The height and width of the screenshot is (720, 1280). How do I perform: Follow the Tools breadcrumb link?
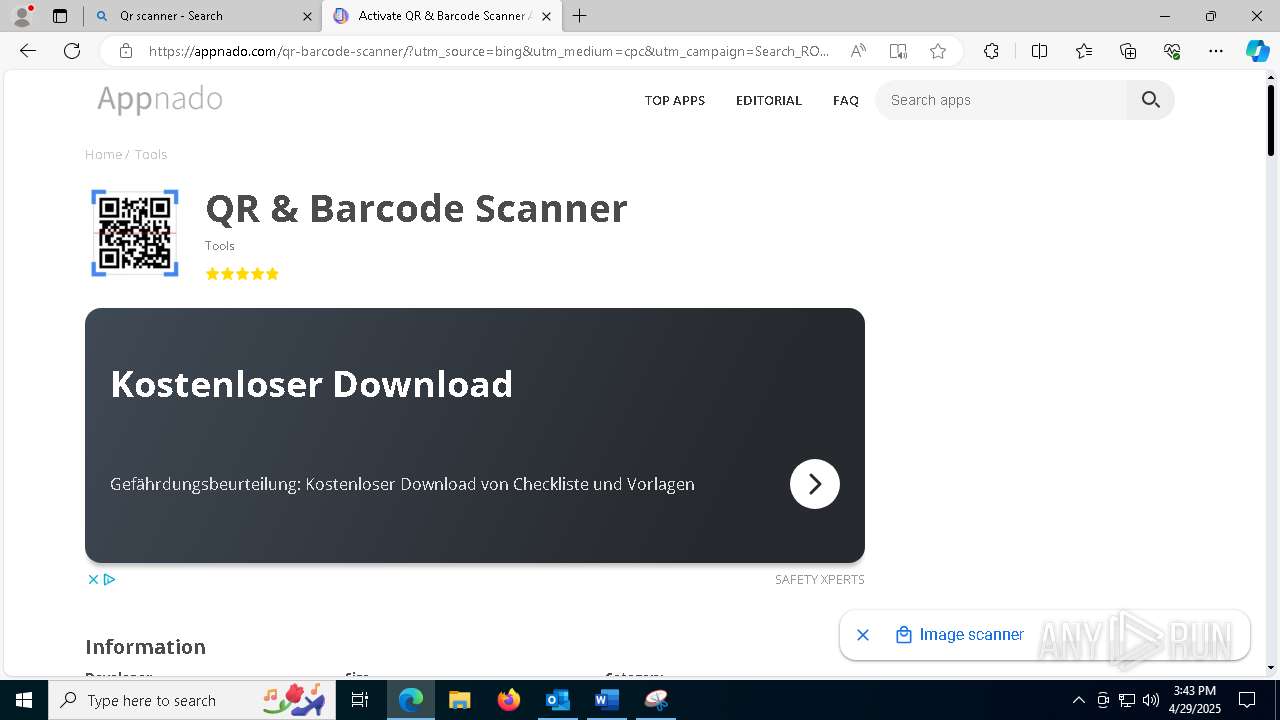tap(151, 154)
